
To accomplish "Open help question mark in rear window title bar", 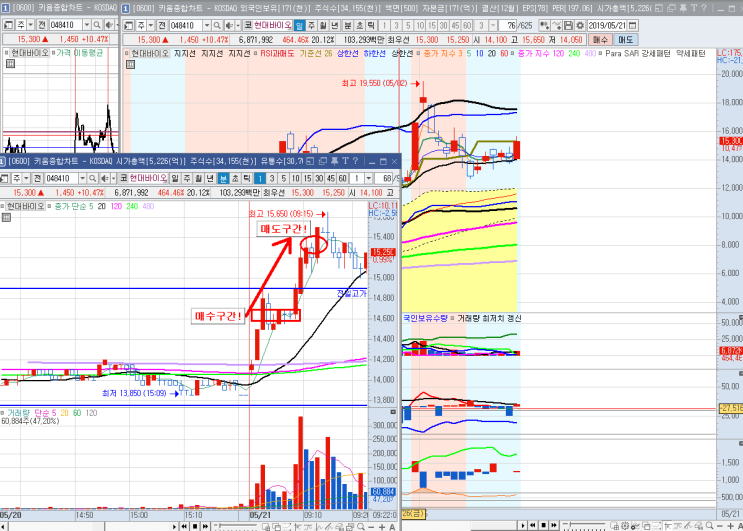I will tap(704, 8).
